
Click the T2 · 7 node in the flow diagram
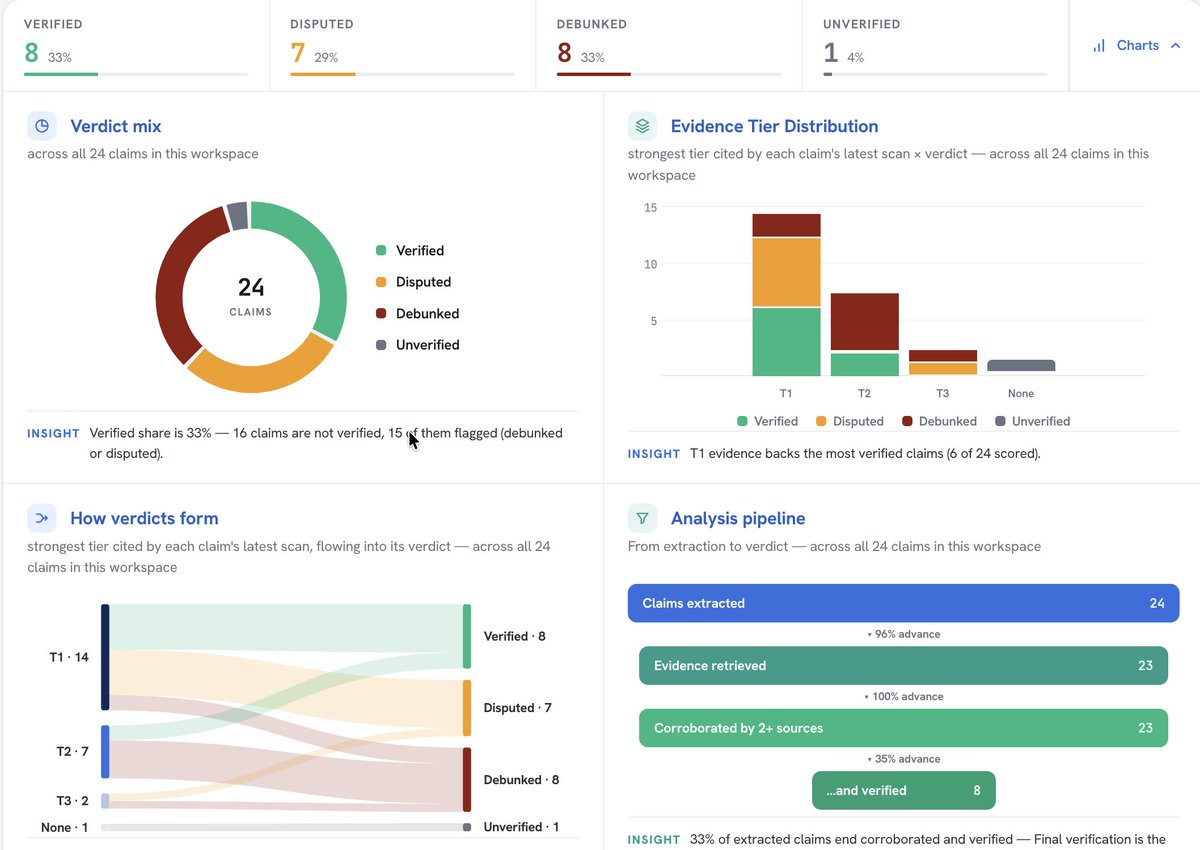coord(105,751)
